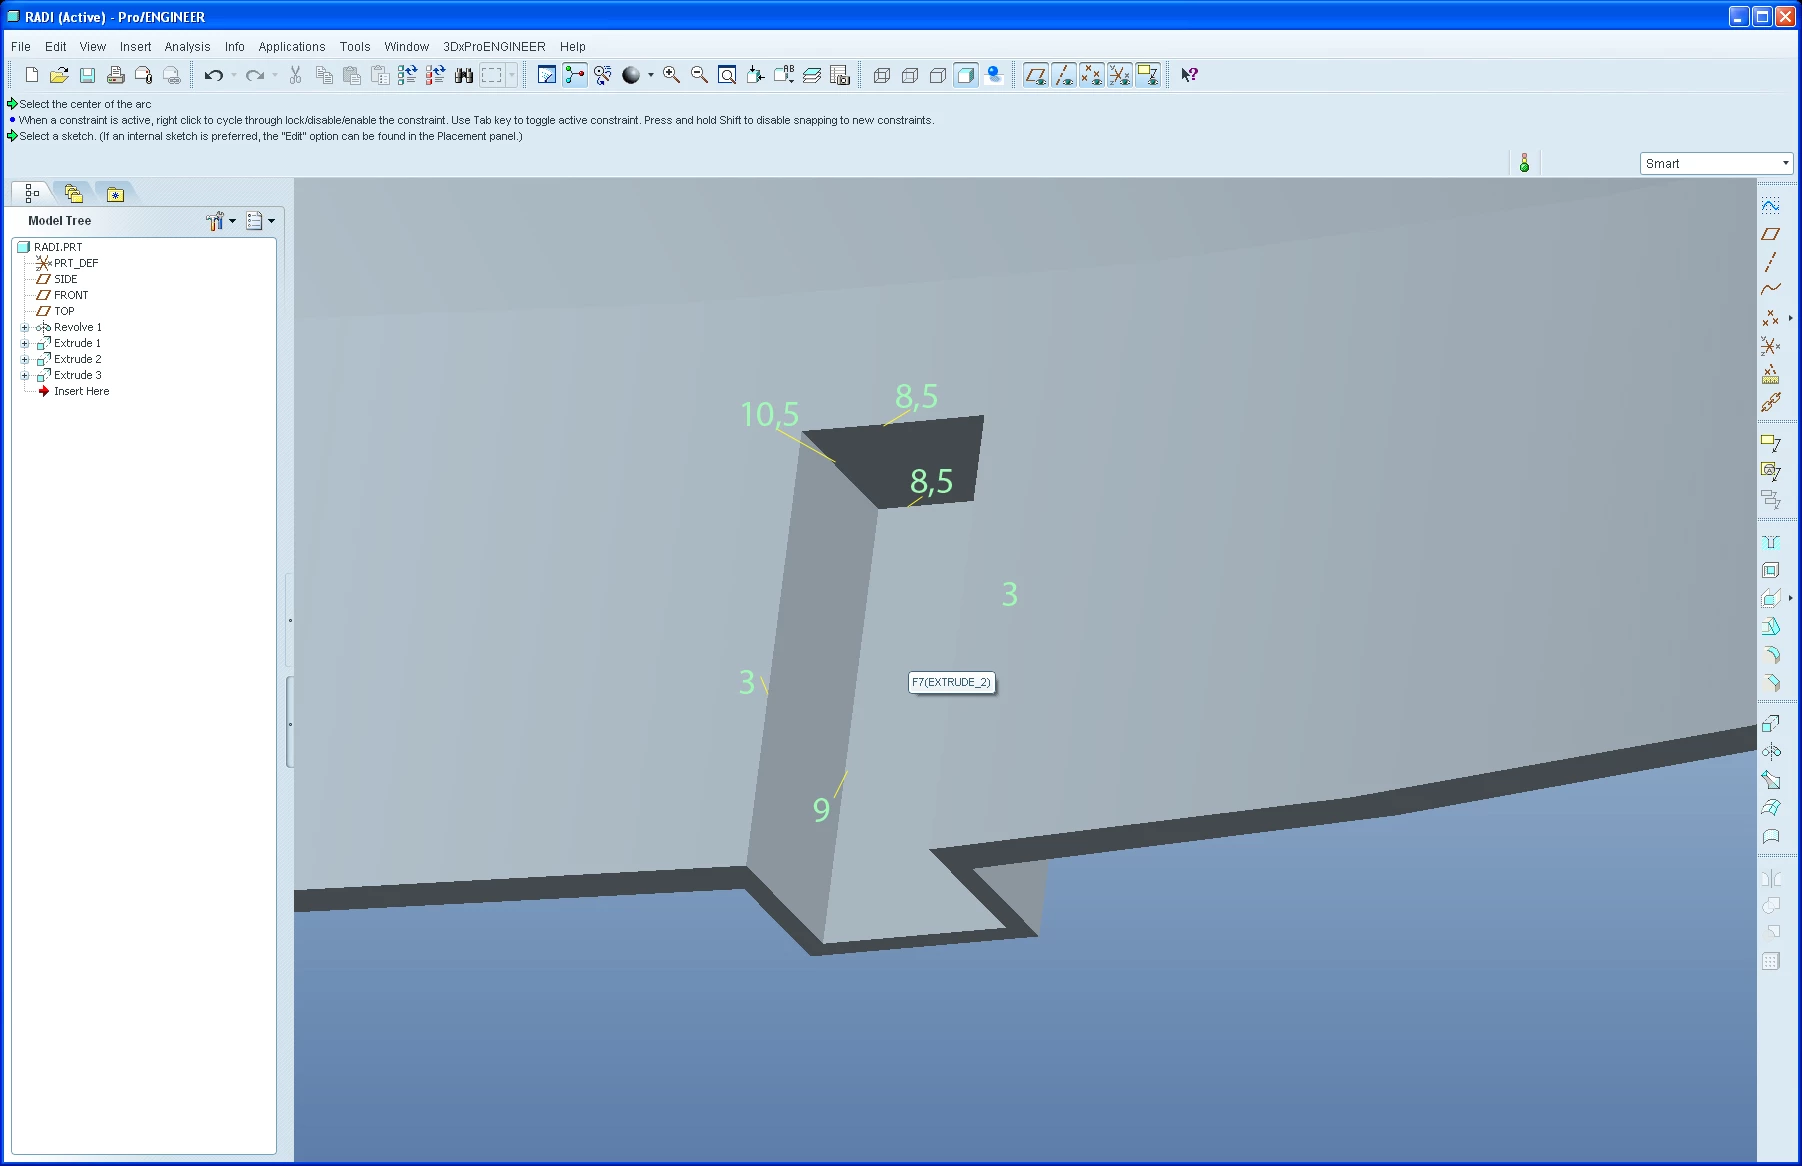Open the What's This help icon

pyautogui.click(x=1189, y=75)
